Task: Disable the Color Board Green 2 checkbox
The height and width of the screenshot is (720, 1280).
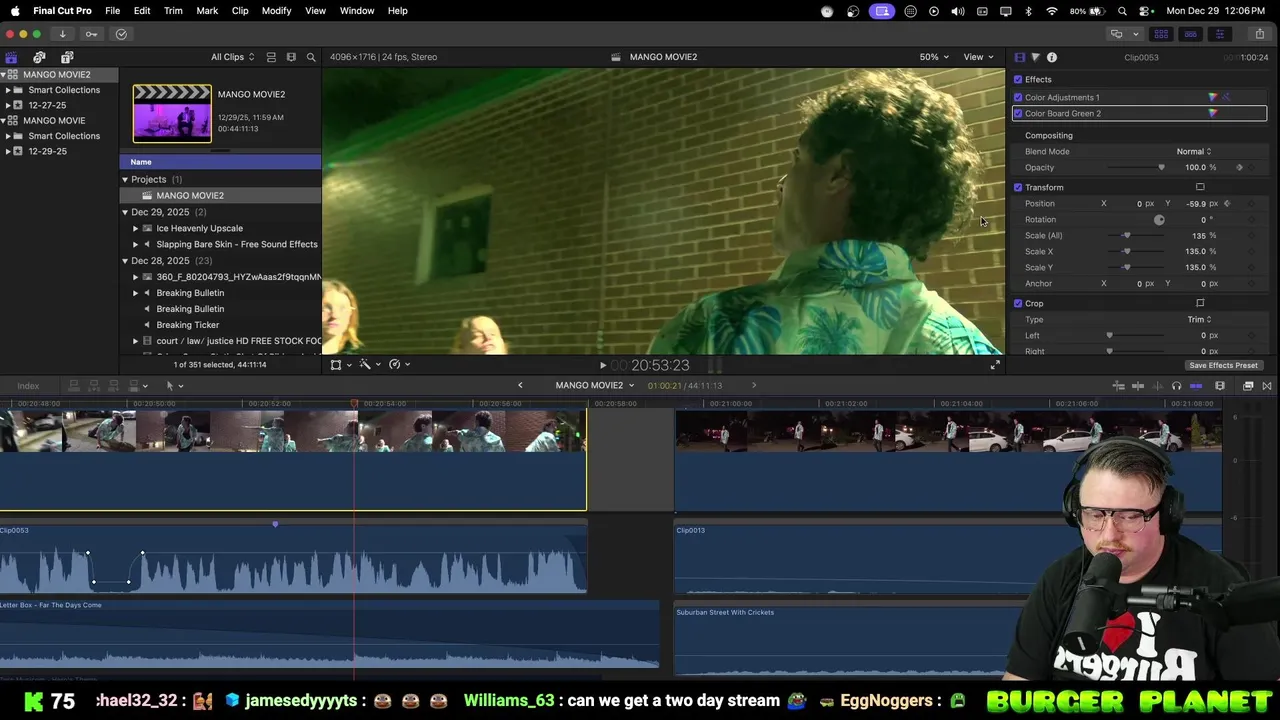Action: 1018,113
